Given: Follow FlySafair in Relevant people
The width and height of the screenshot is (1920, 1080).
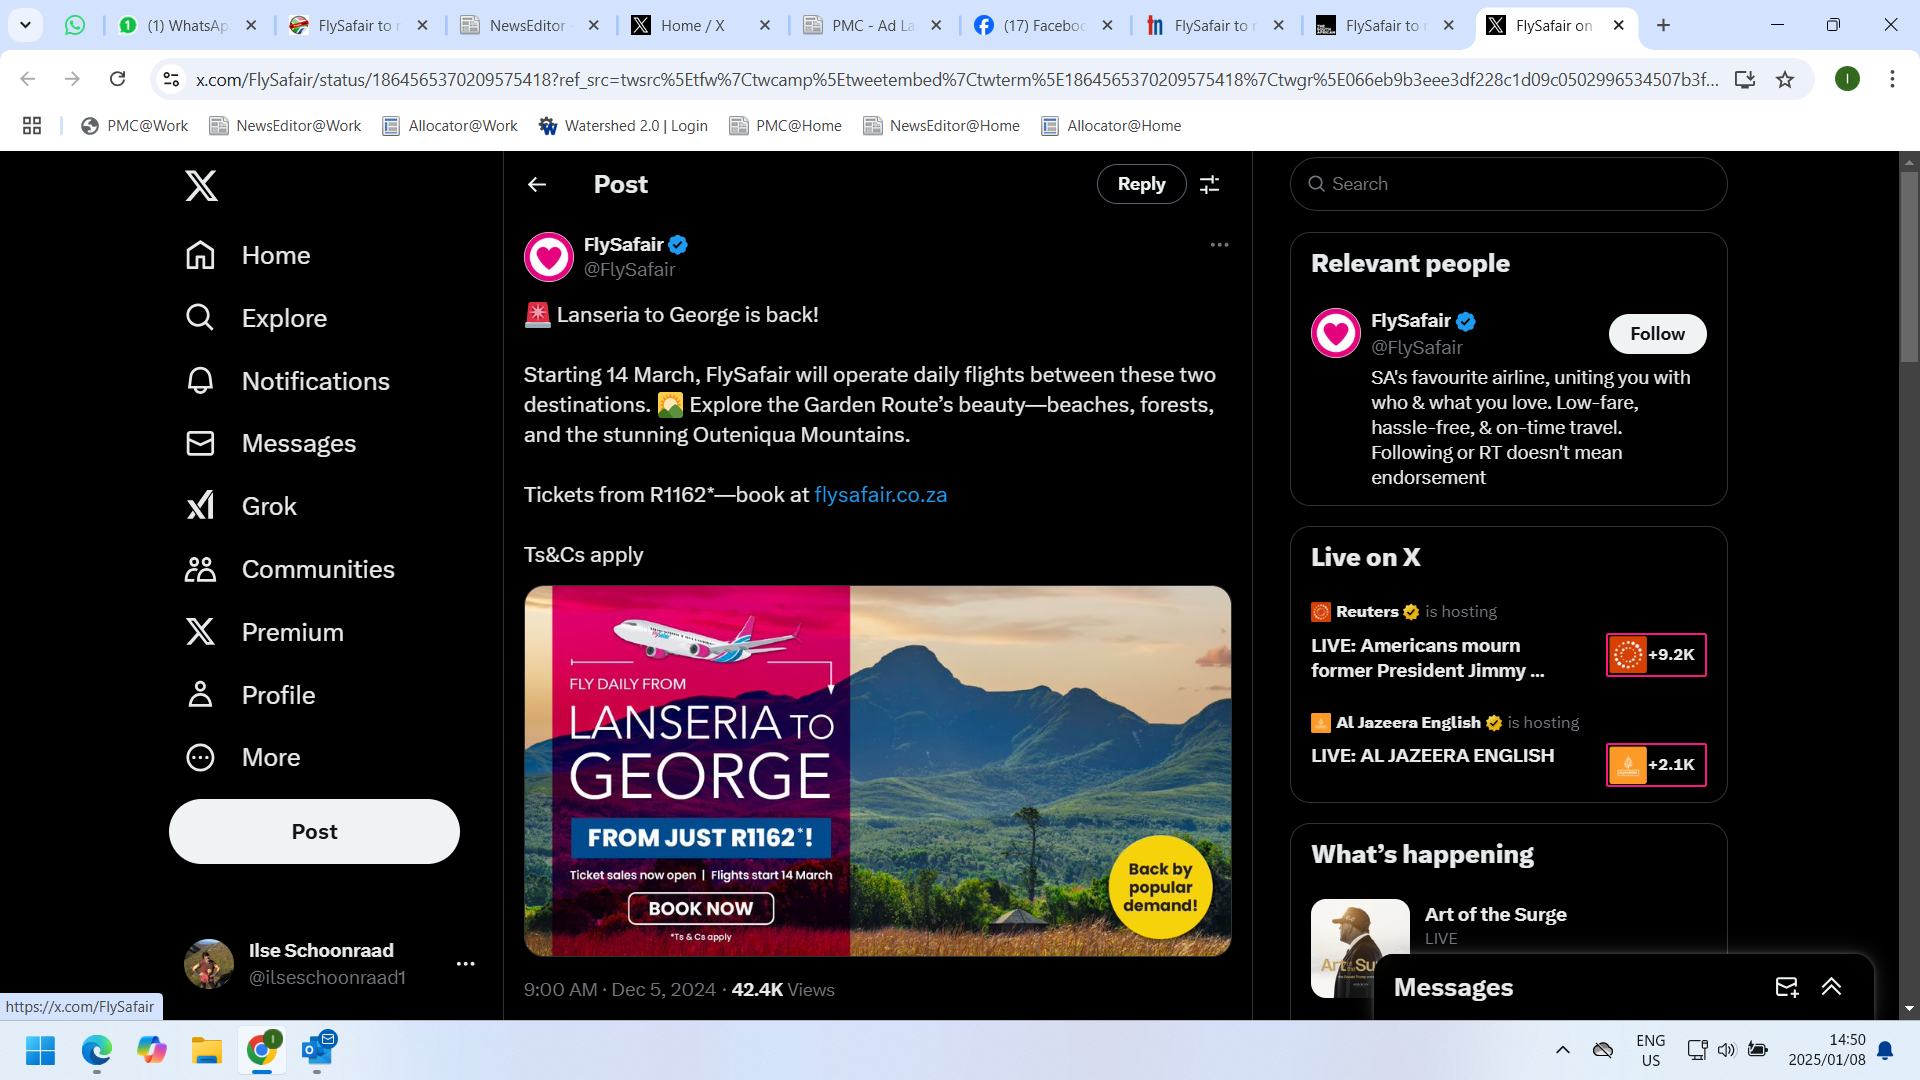Looking at the screenshot, I should (x=1657, y=334).
